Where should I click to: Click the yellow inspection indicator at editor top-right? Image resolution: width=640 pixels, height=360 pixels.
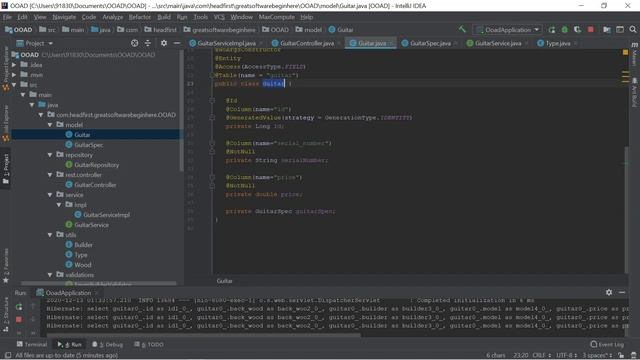(625, 52)
